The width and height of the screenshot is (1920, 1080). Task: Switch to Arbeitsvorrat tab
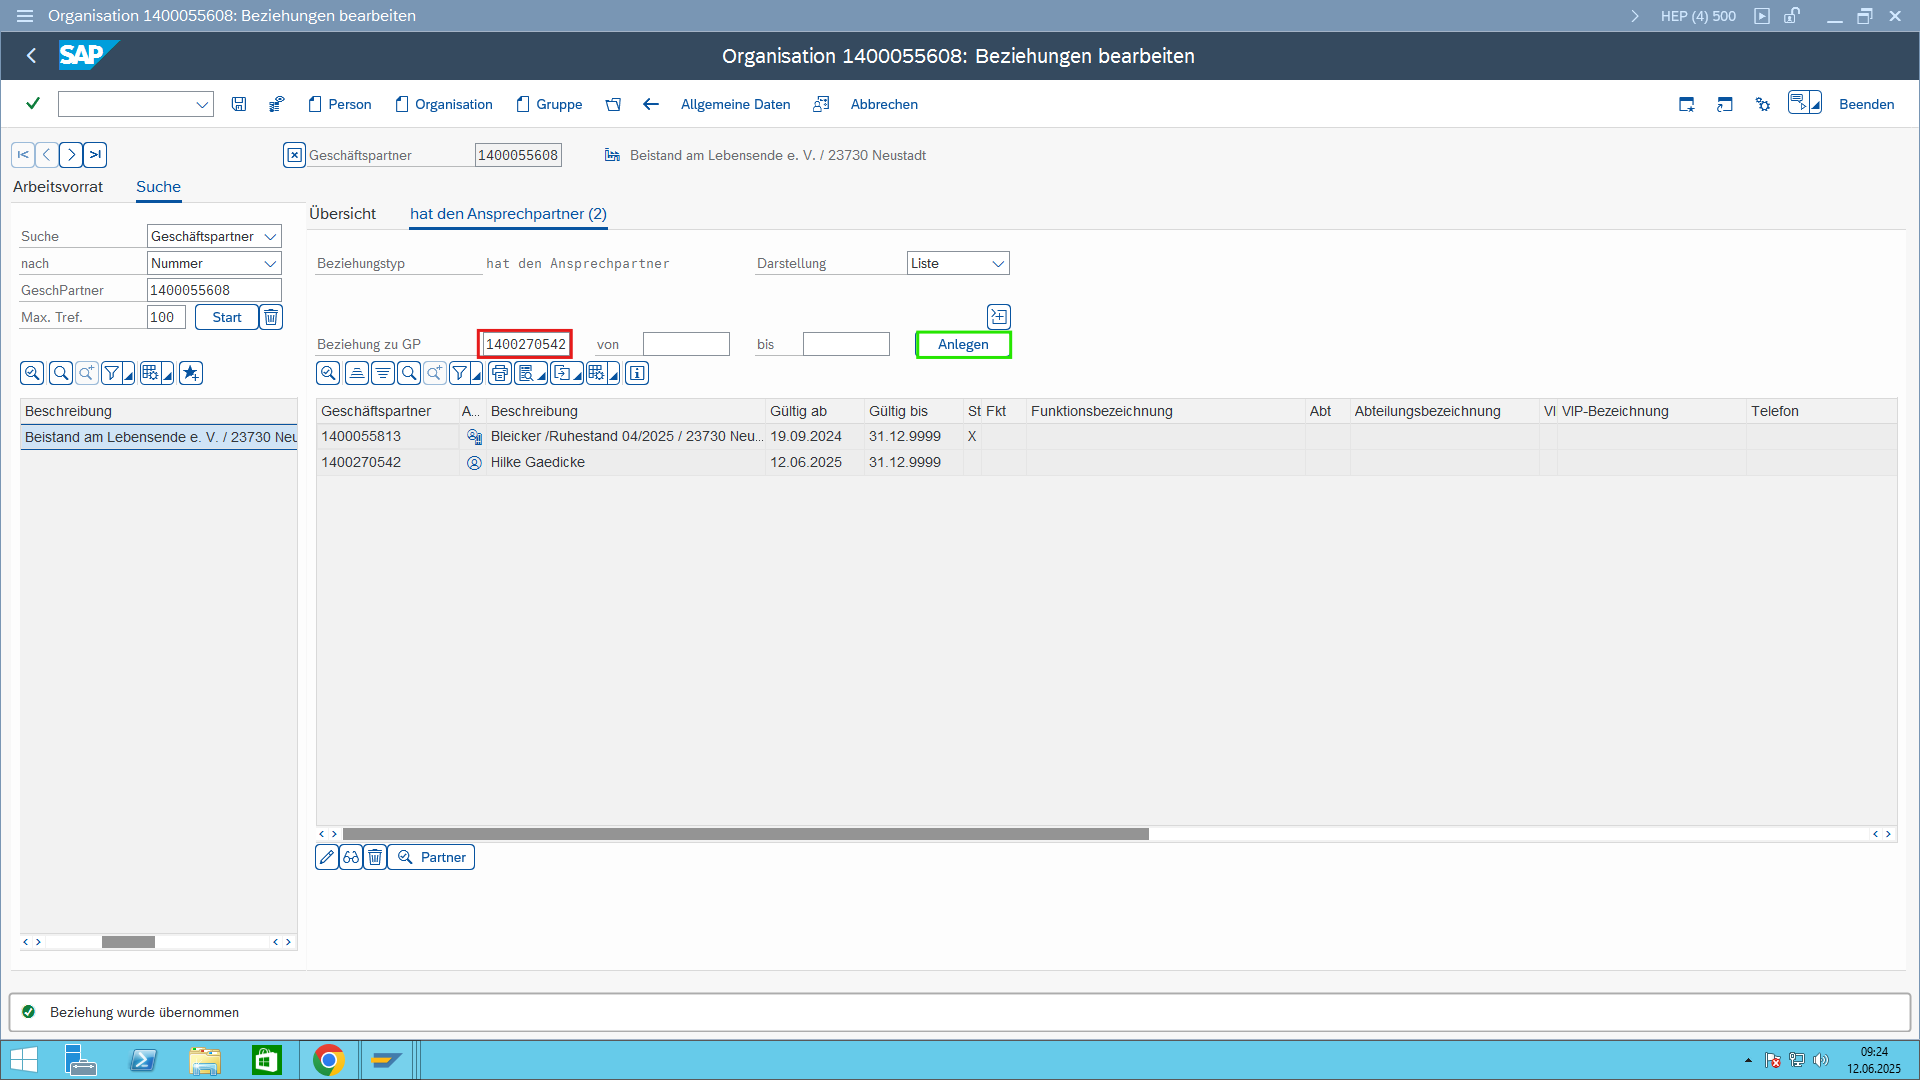coord(58,187)
